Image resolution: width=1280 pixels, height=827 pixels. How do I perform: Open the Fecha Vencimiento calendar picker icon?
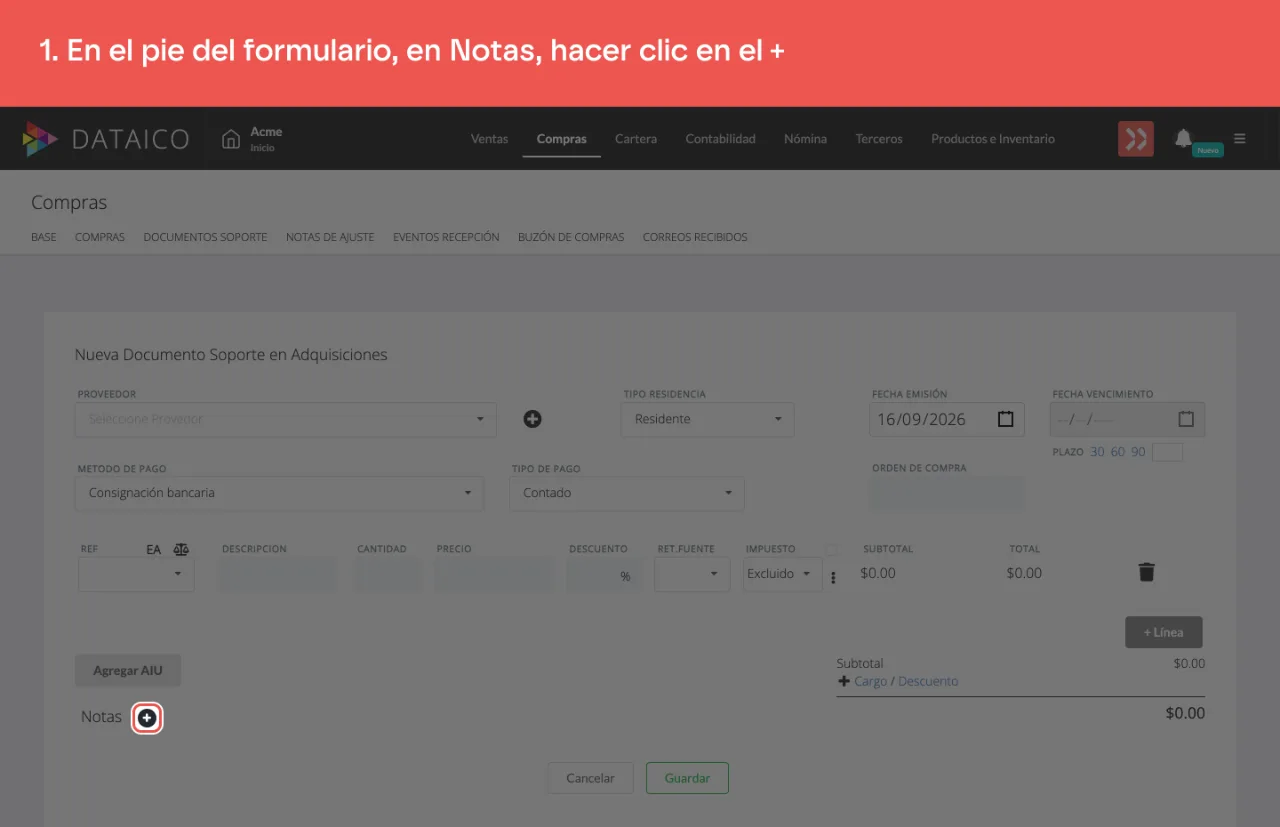click(x=1186, y=419)
